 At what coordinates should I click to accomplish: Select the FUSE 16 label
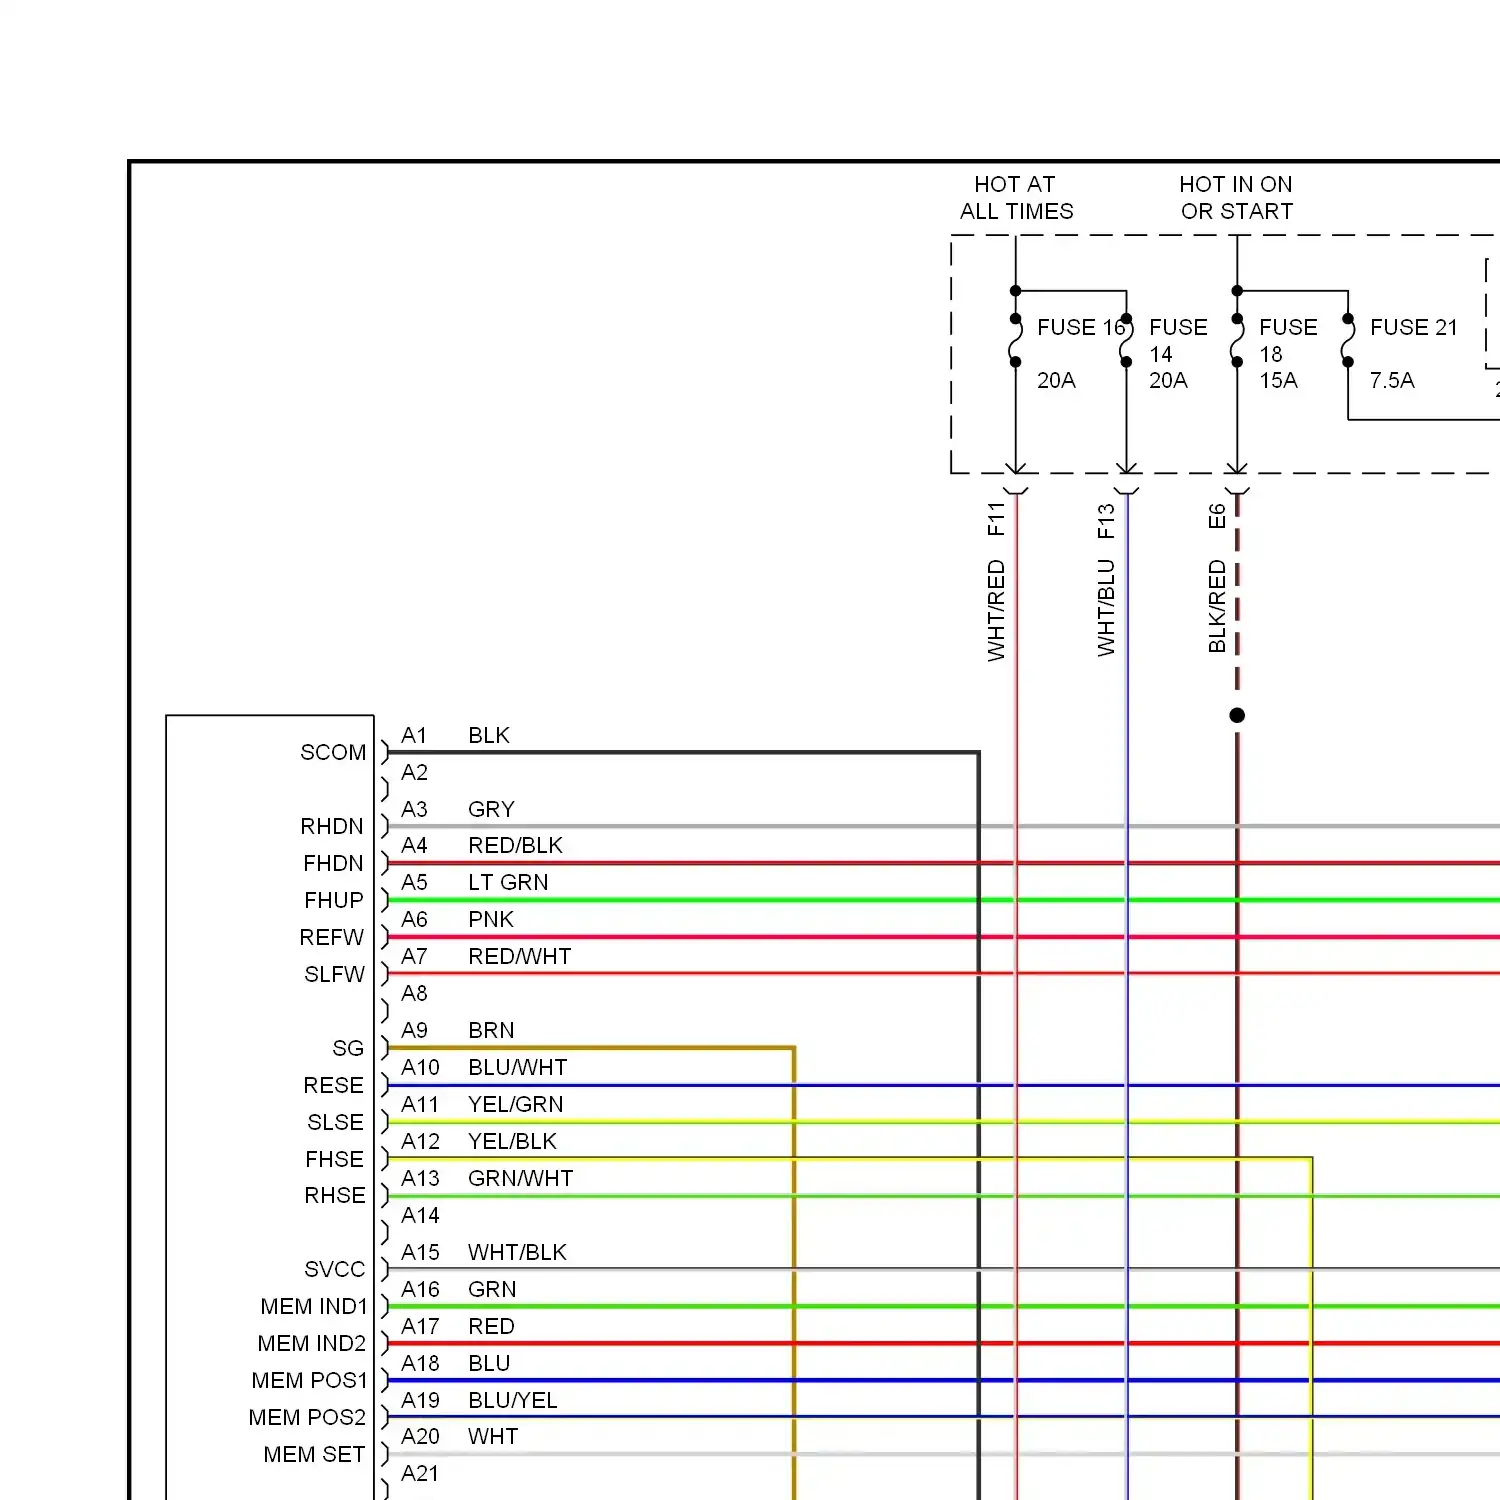point(1081,327)
